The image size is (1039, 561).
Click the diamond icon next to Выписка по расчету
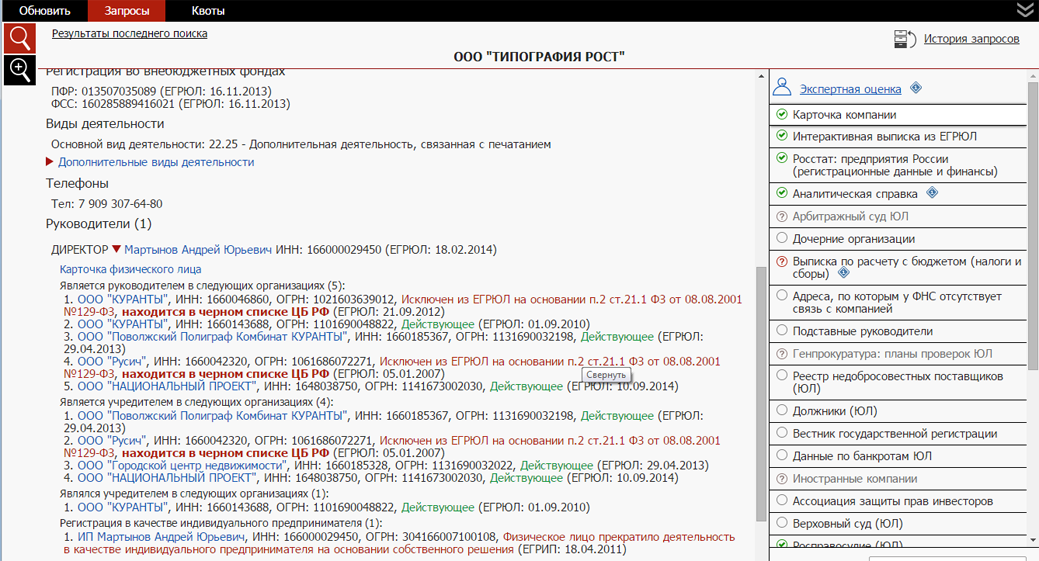(x=844, y=273)
